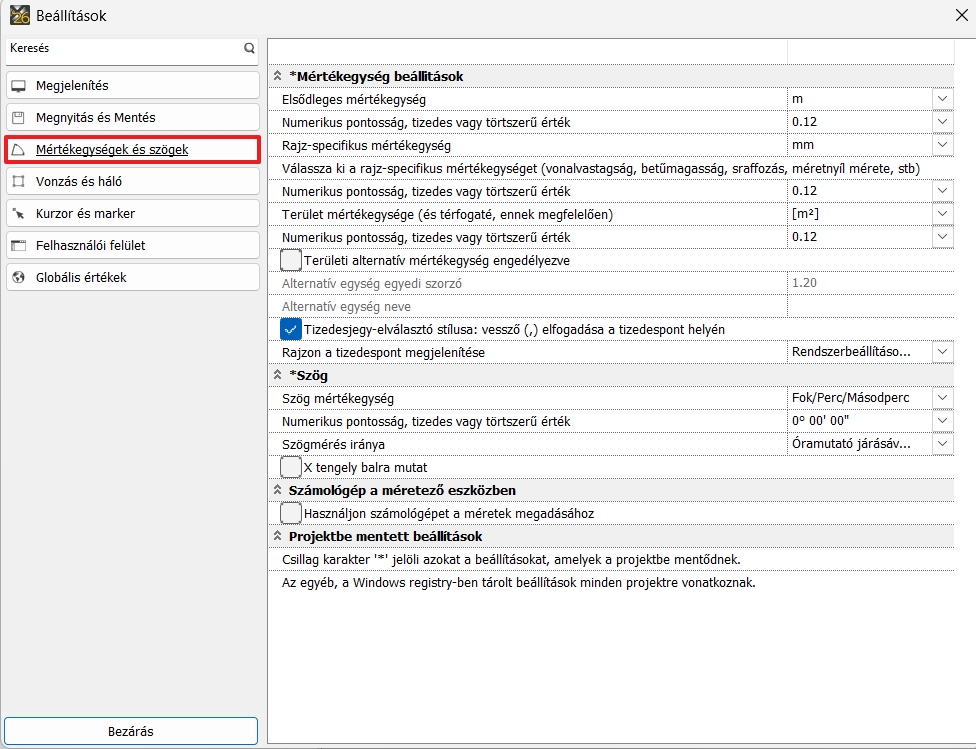
Task: Click the Kurzor és marker cursor icon
Action: pos(18,214)
